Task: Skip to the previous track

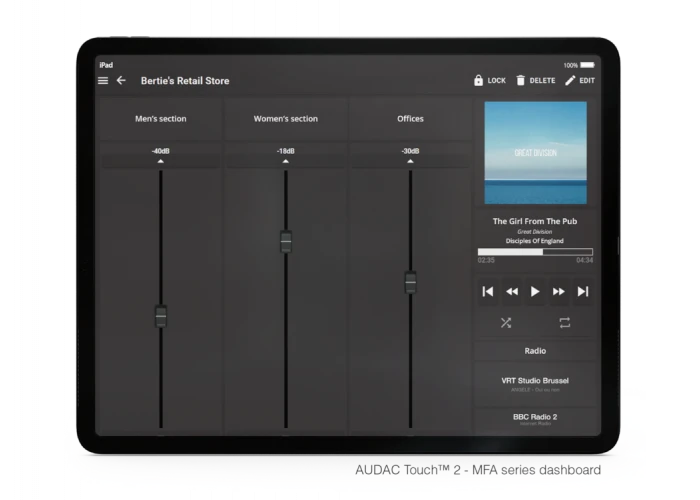Action: click(x=488, y=292)
